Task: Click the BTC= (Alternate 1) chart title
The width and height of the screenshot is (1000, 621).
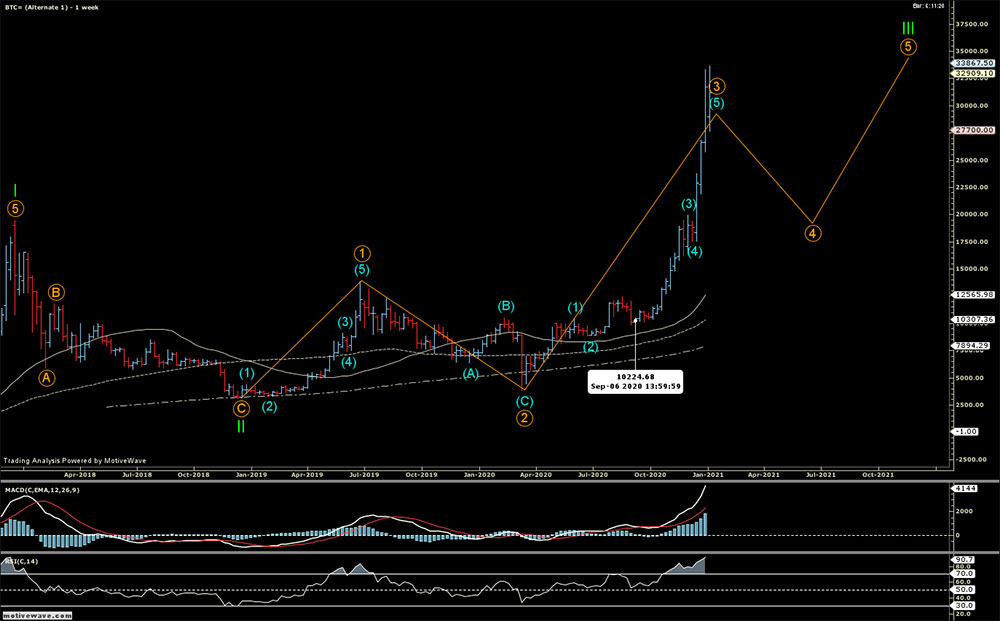Action: coord(47,6)
